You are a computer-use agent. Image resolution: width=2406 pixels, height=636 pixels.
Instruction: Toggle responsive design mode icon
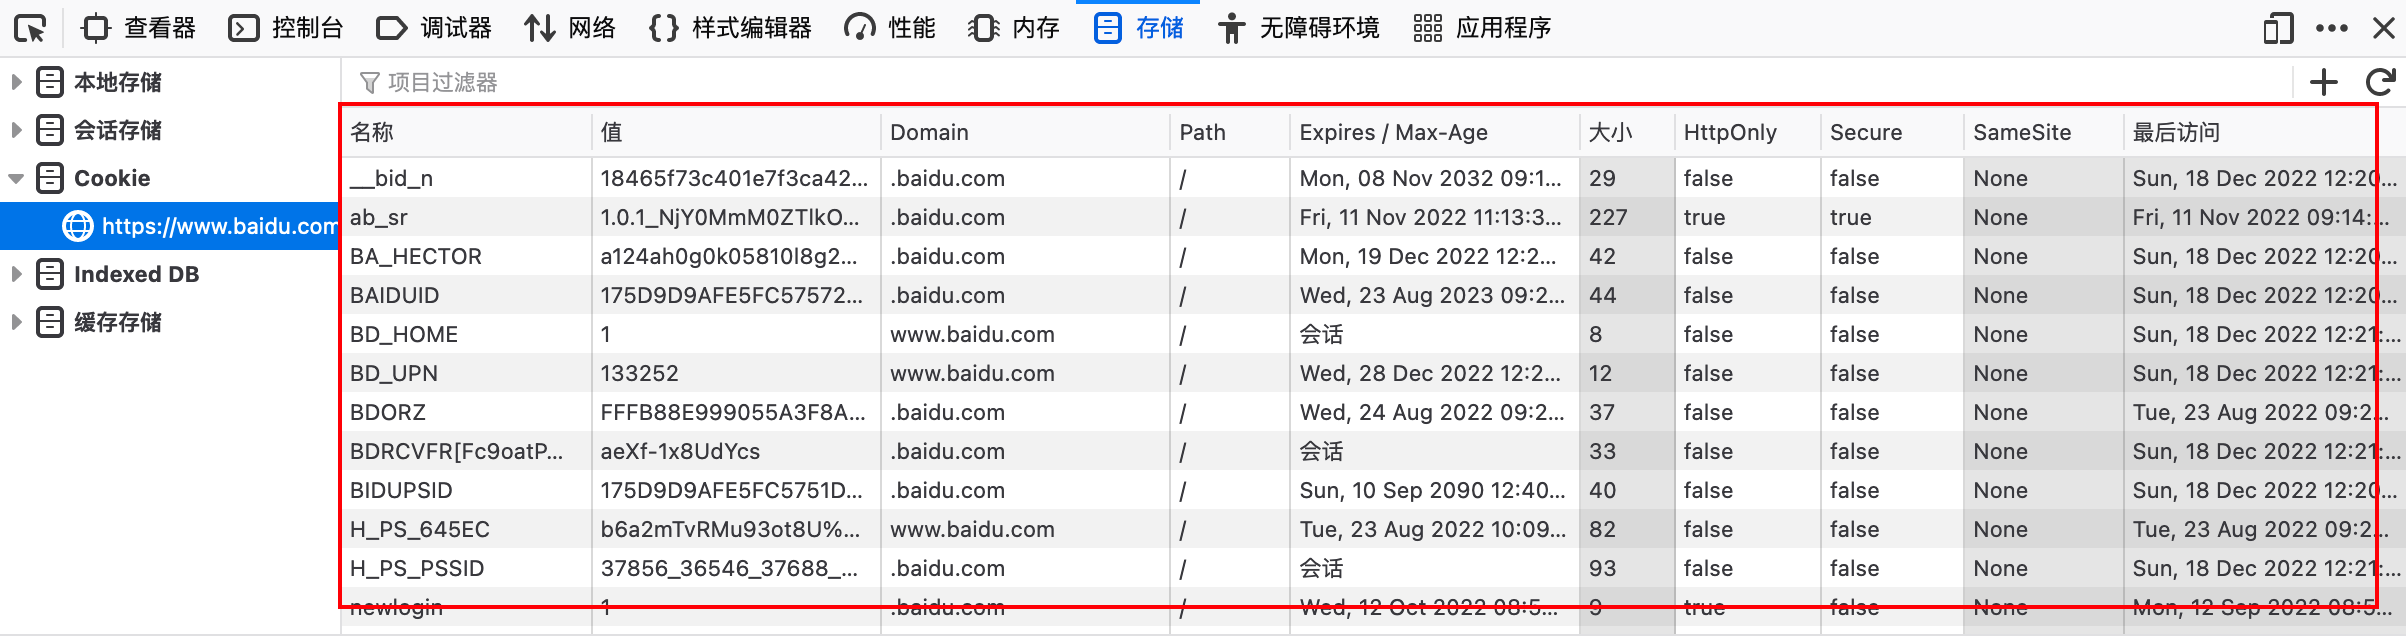(x=2278, y=28)
